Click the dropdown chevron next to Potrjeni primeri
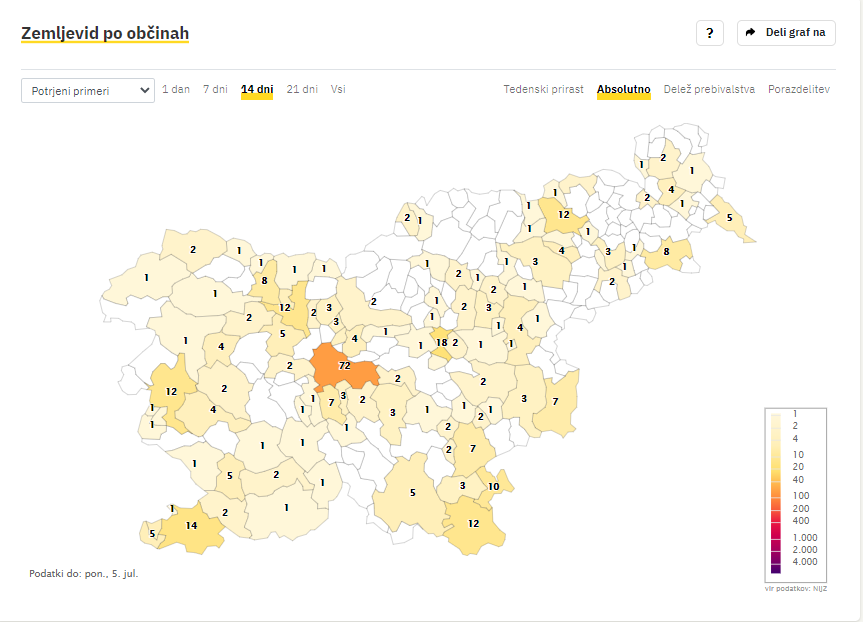863x622 pixels. click(x=145, y=90)
